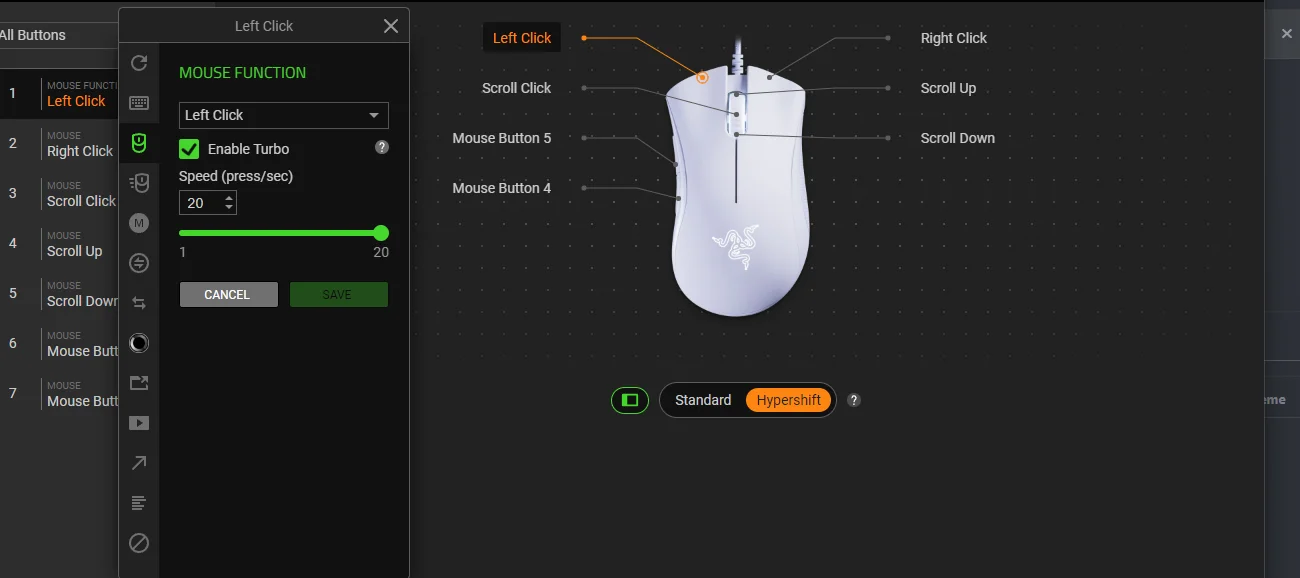Click the Mouse Button 5 diagram label
1300x578 pixels.
pos(501,138)
